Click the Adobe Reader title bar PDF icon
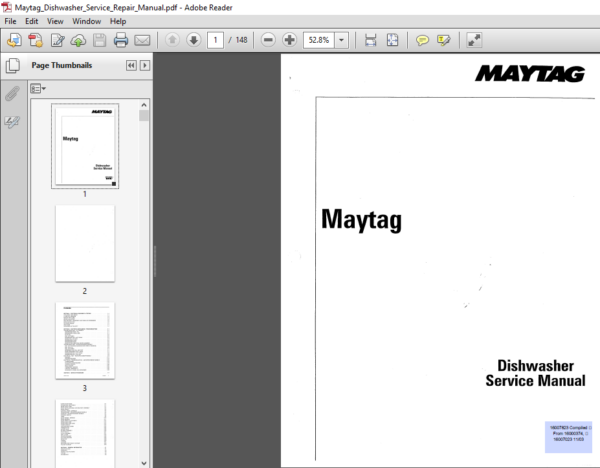The image size is (600, 468). (7, 7)
